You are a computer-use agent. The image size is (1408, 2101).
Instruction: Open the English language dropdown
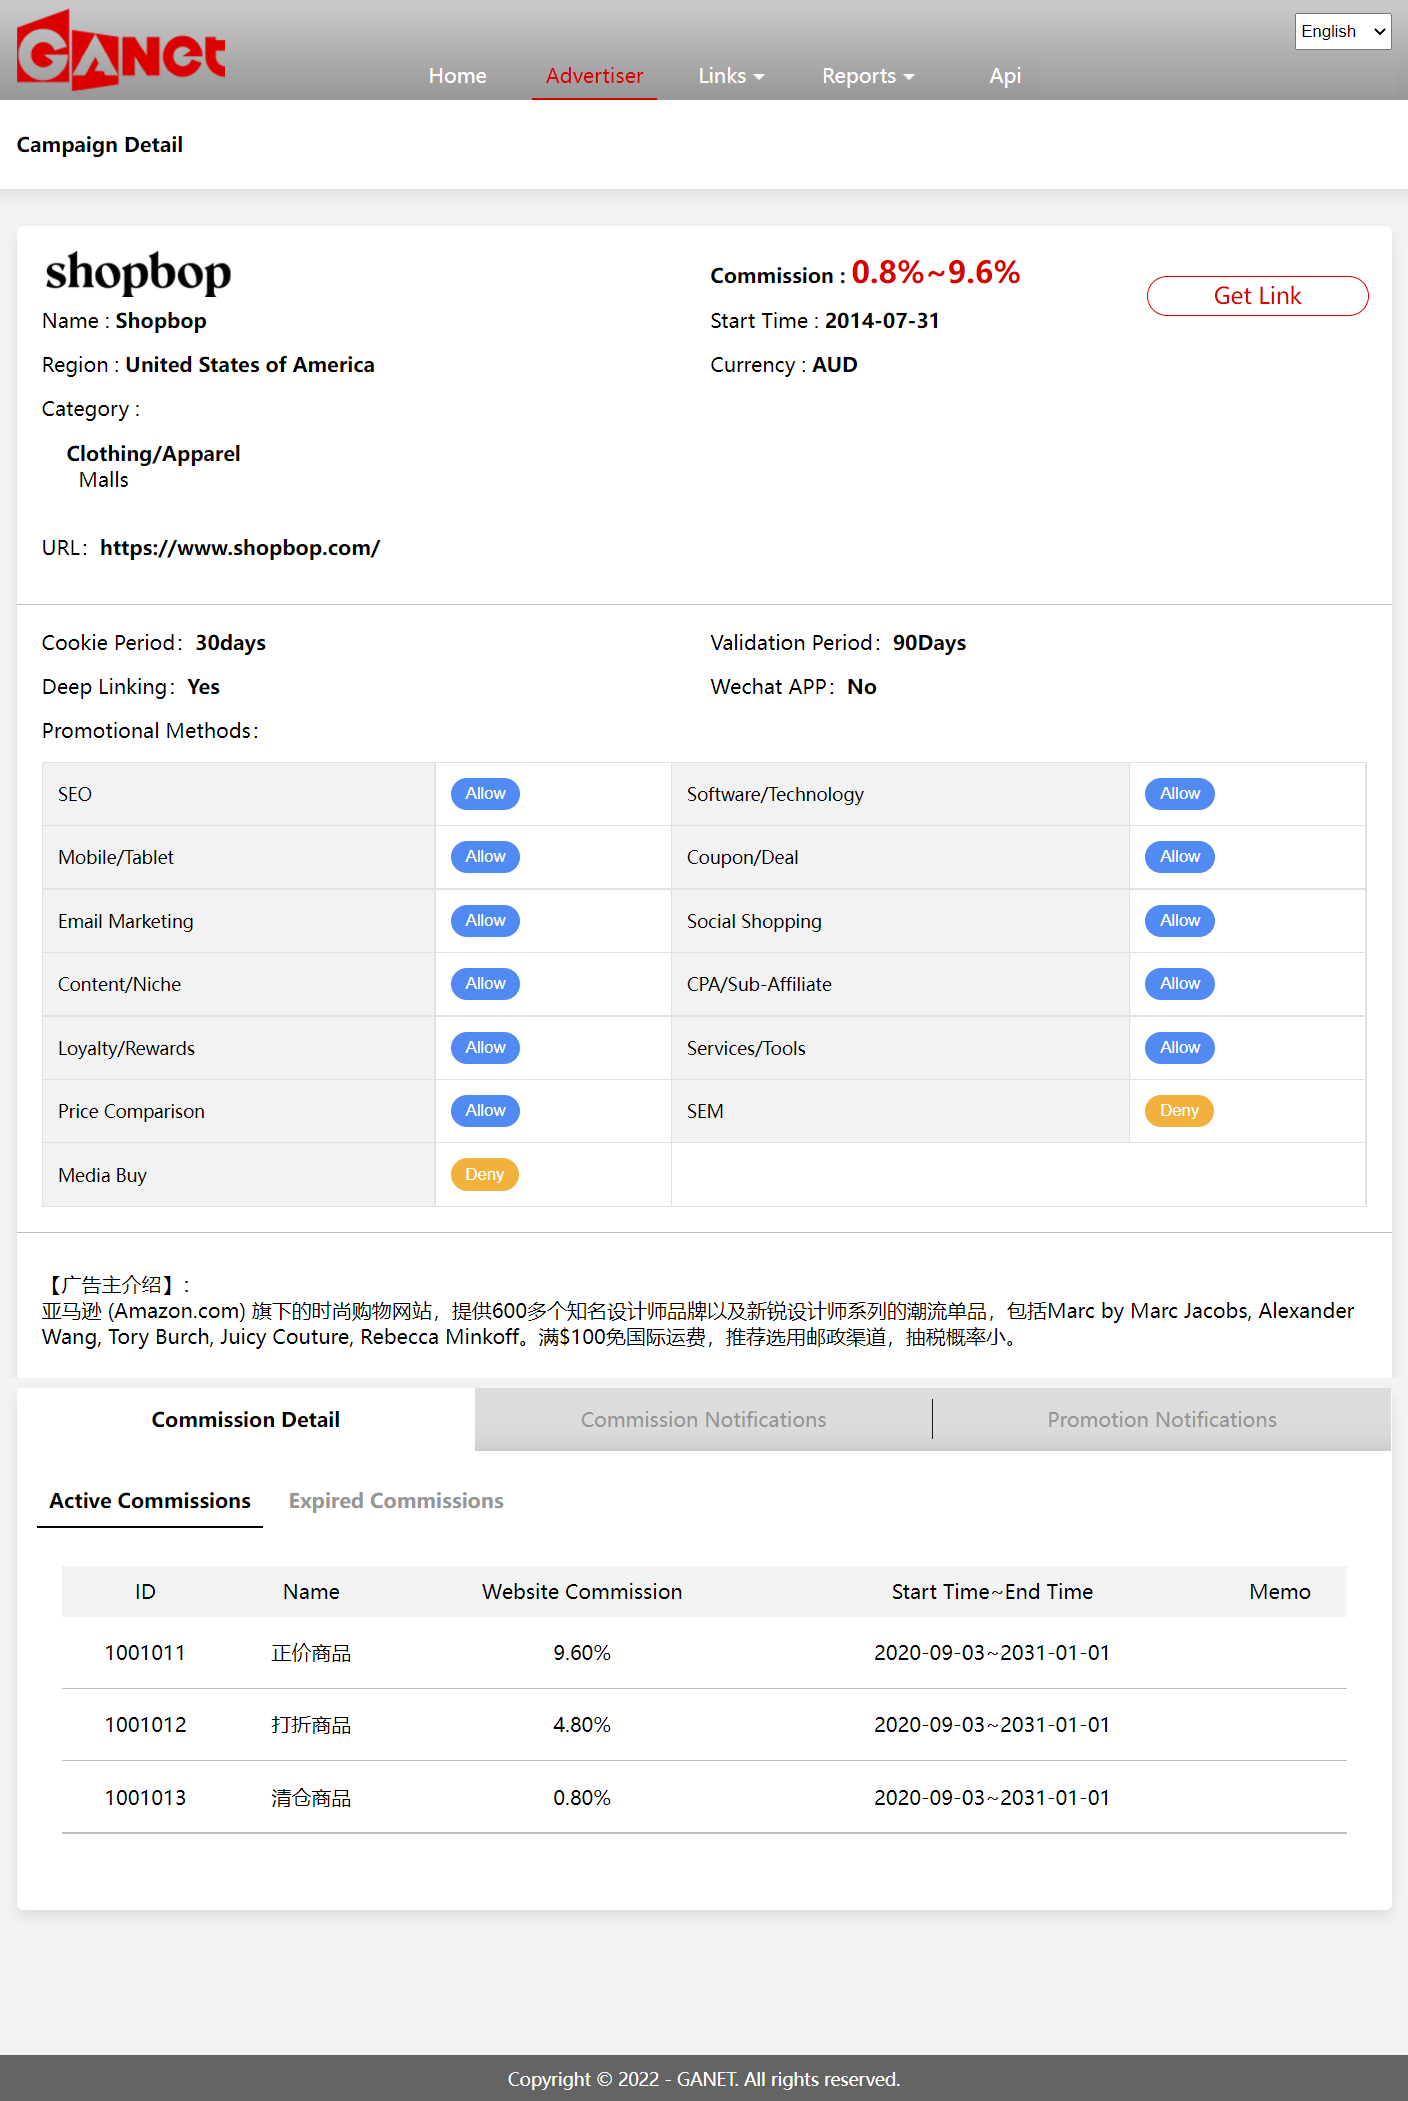click(1342, 31)
